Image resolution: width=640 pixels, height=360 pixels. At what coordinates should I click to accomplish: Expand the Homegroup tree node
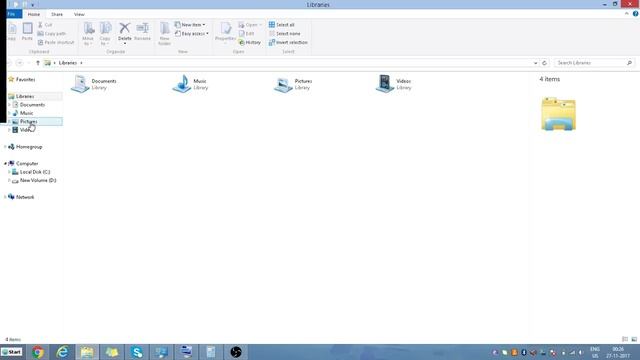pyautogui.click(x=5, y=147)
